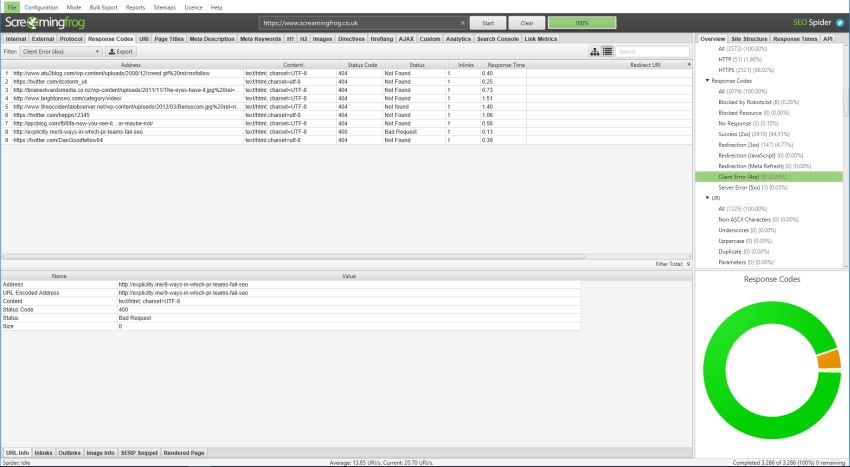Collapse the Response Codes tree section
The height and width of the screenshot is (467, 850).
707,81
